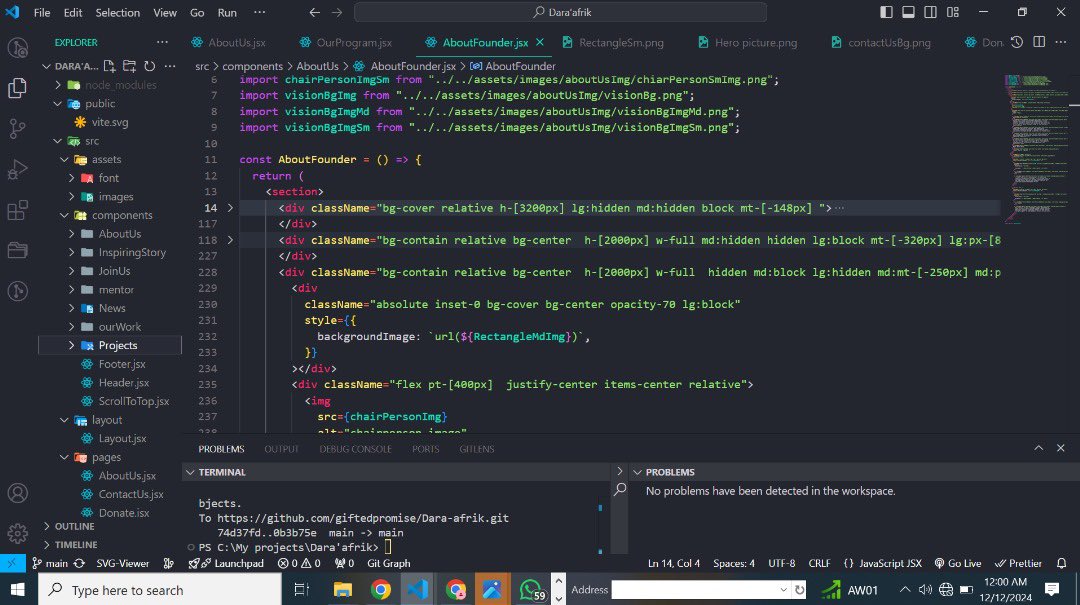Switch to the OurProgram.jsx editor tab

[346, 42]
